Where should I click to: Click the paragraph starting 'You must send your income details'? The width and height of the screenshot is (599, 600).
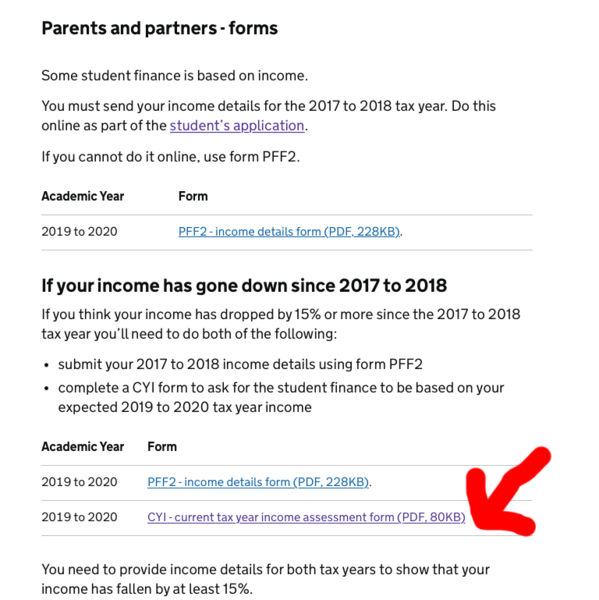tap(268, 116)
